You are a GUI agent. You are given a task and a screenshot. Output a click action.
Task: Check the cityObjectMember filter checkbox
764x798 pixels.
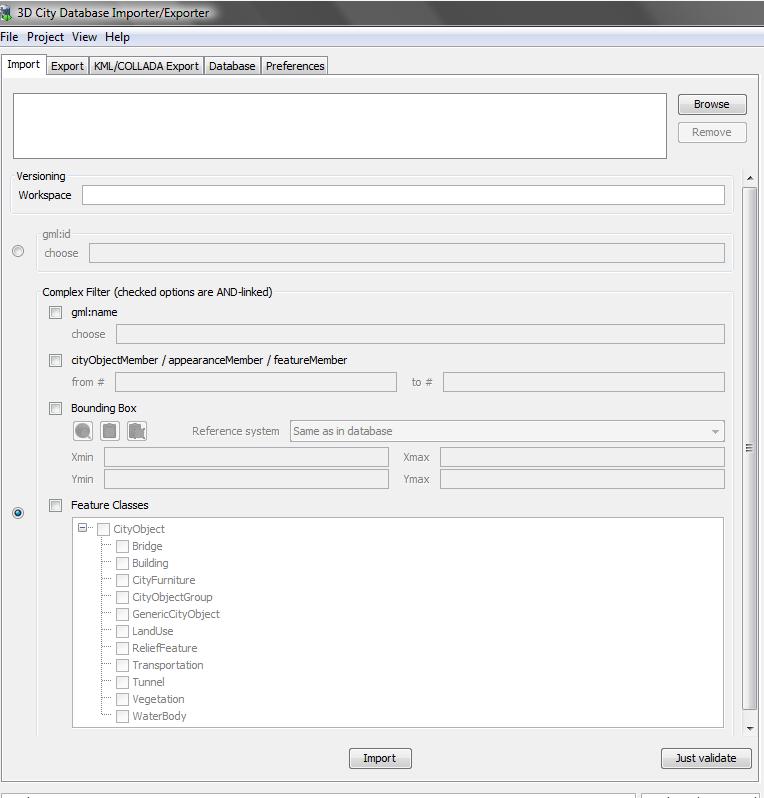55,360
